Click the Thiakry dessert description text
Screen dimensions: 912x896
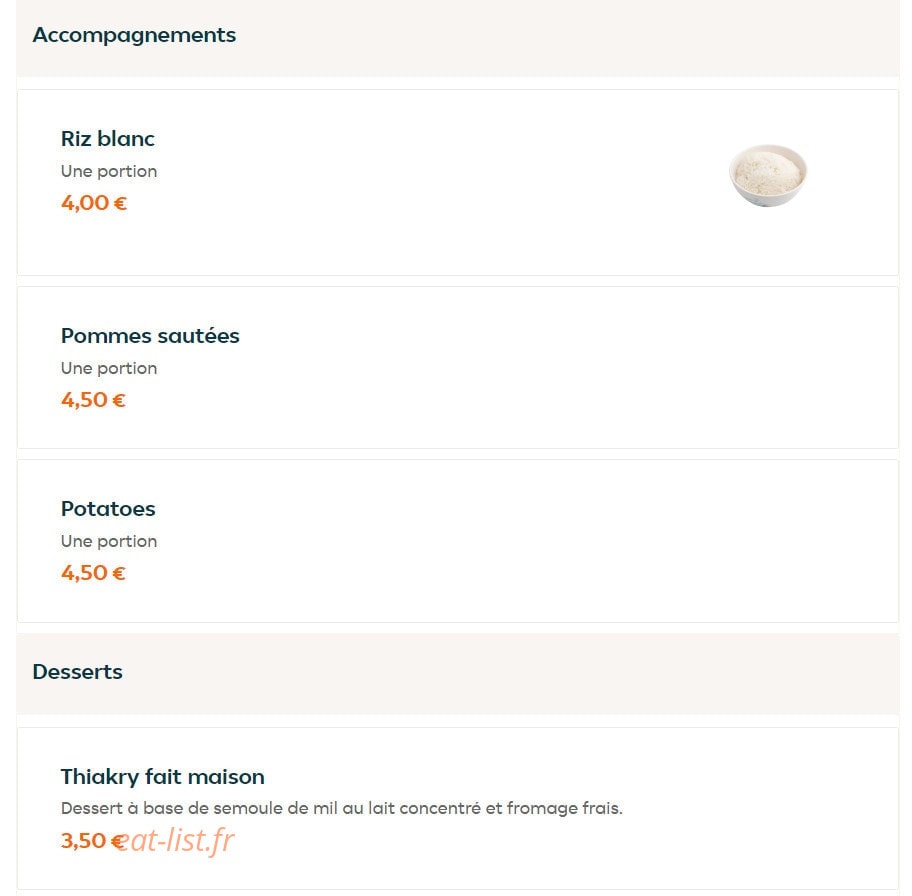tap(341, 808)
